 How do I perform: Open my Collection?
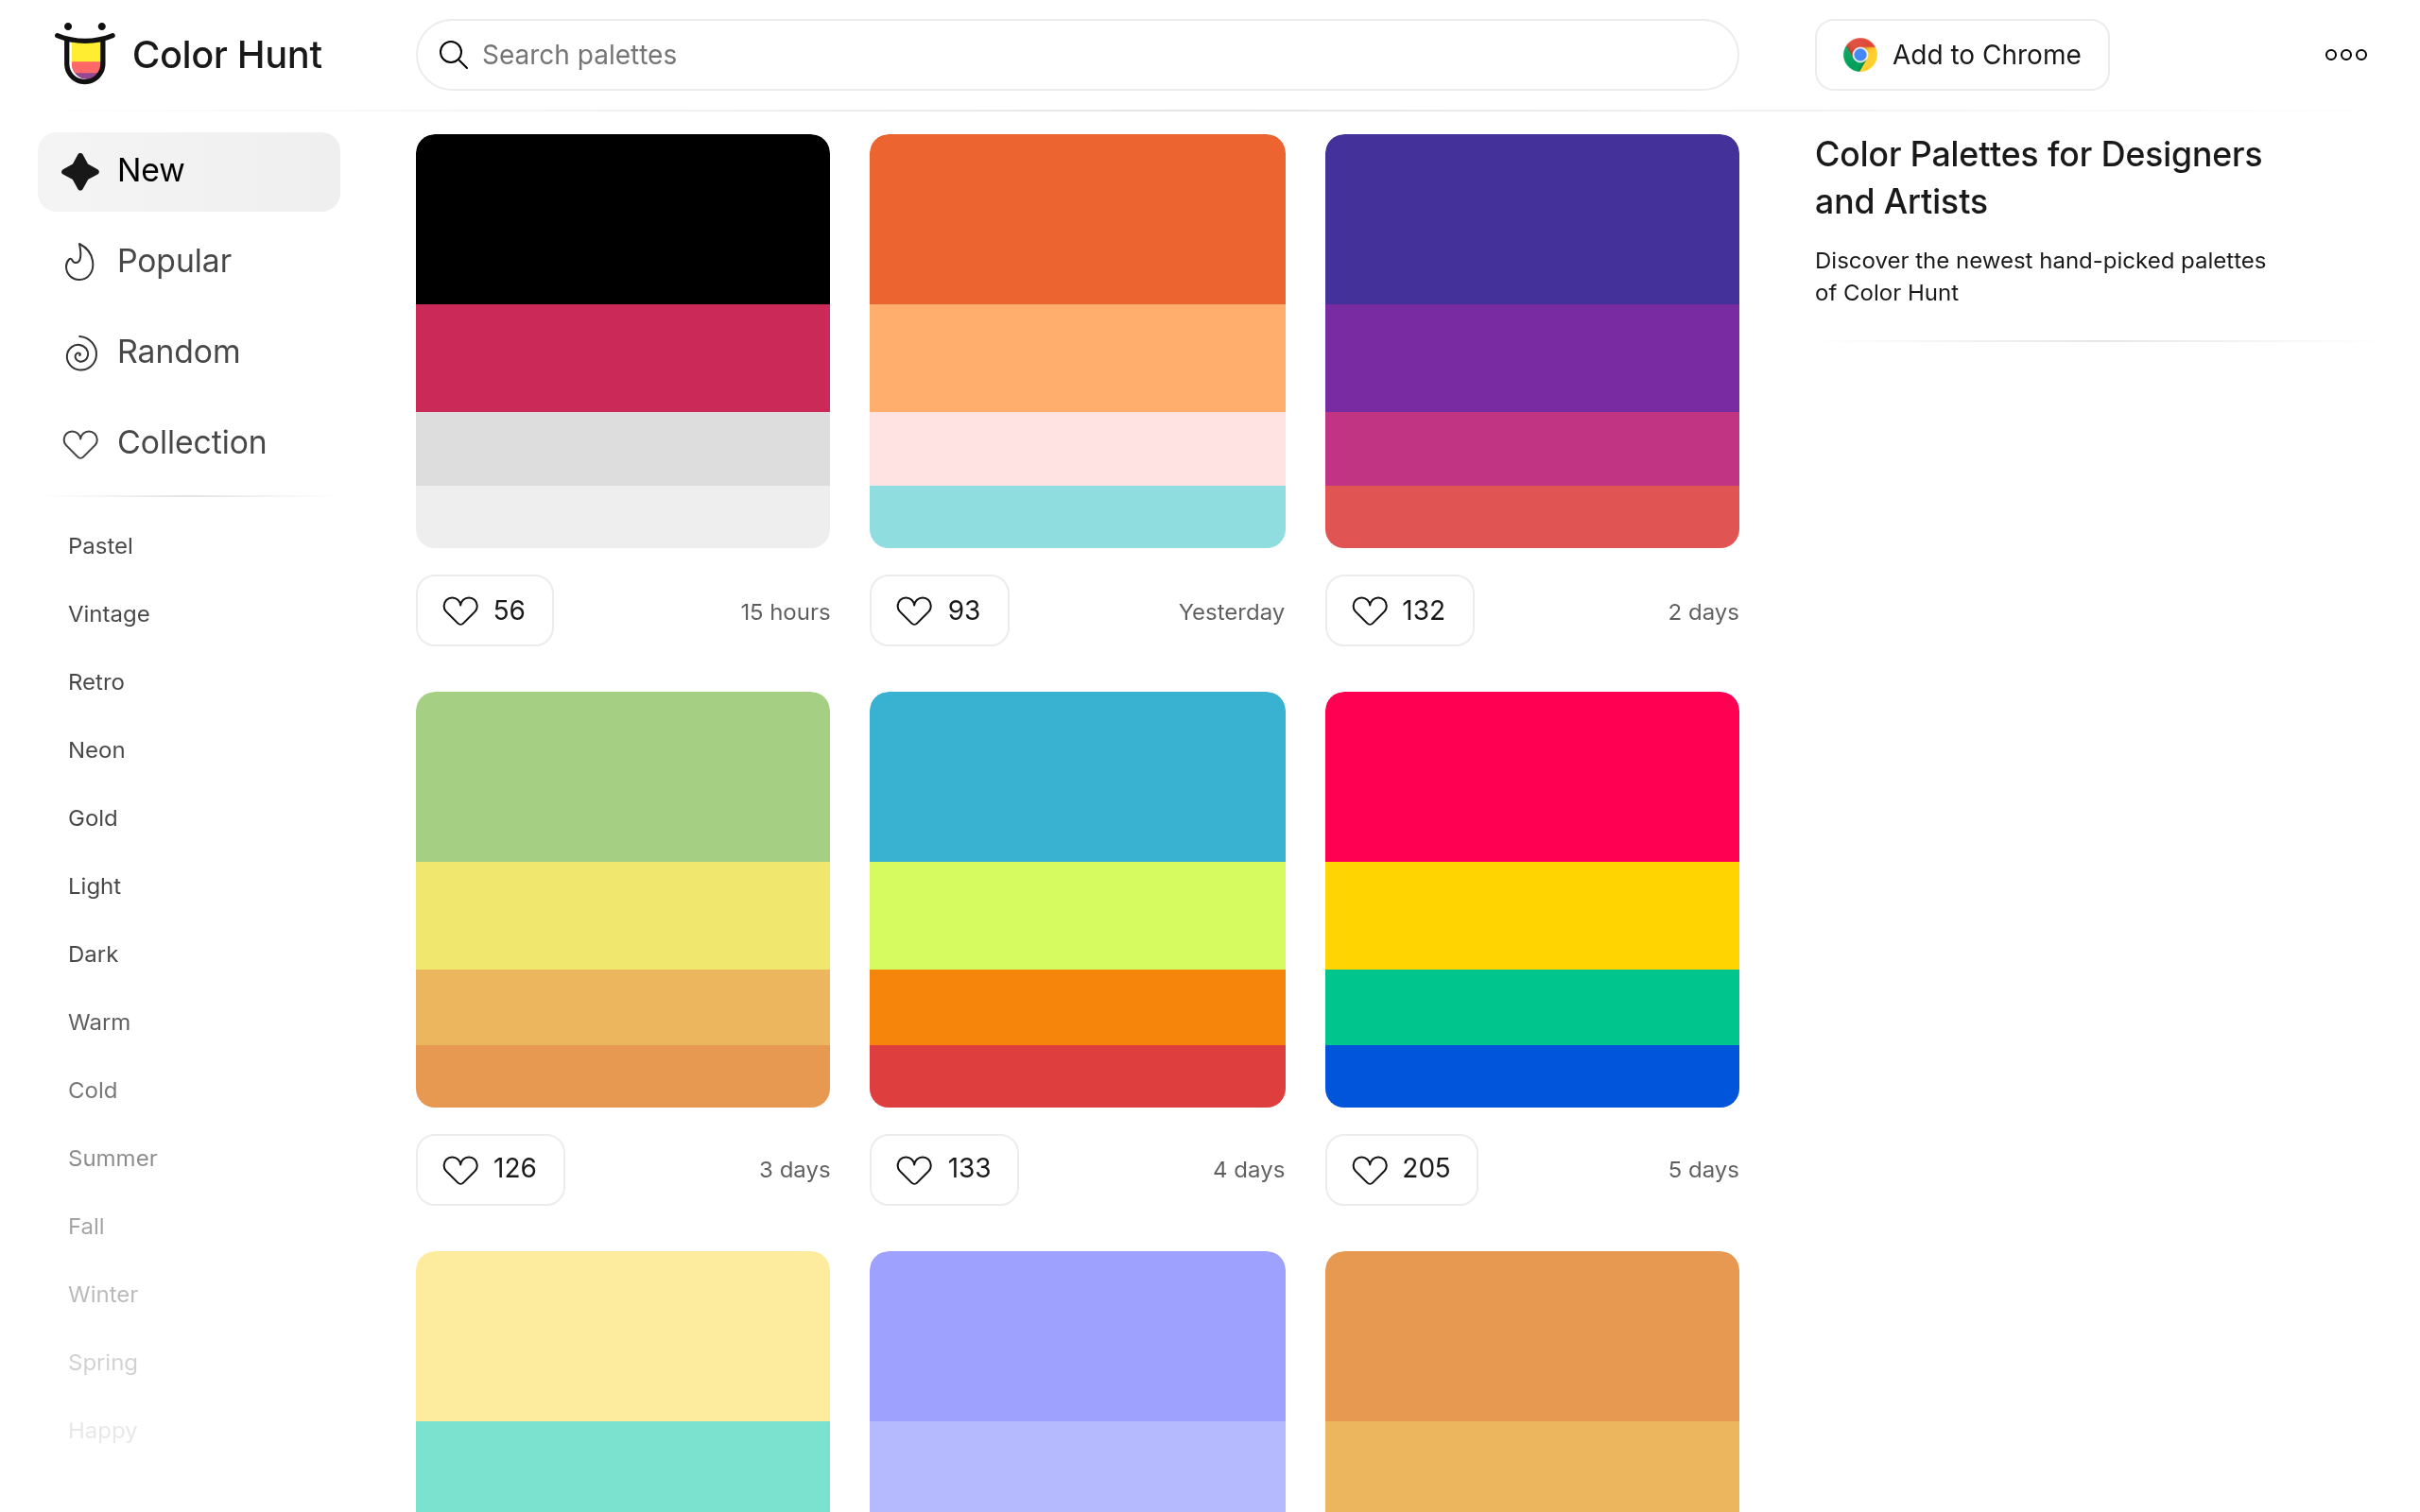[189, 443]
